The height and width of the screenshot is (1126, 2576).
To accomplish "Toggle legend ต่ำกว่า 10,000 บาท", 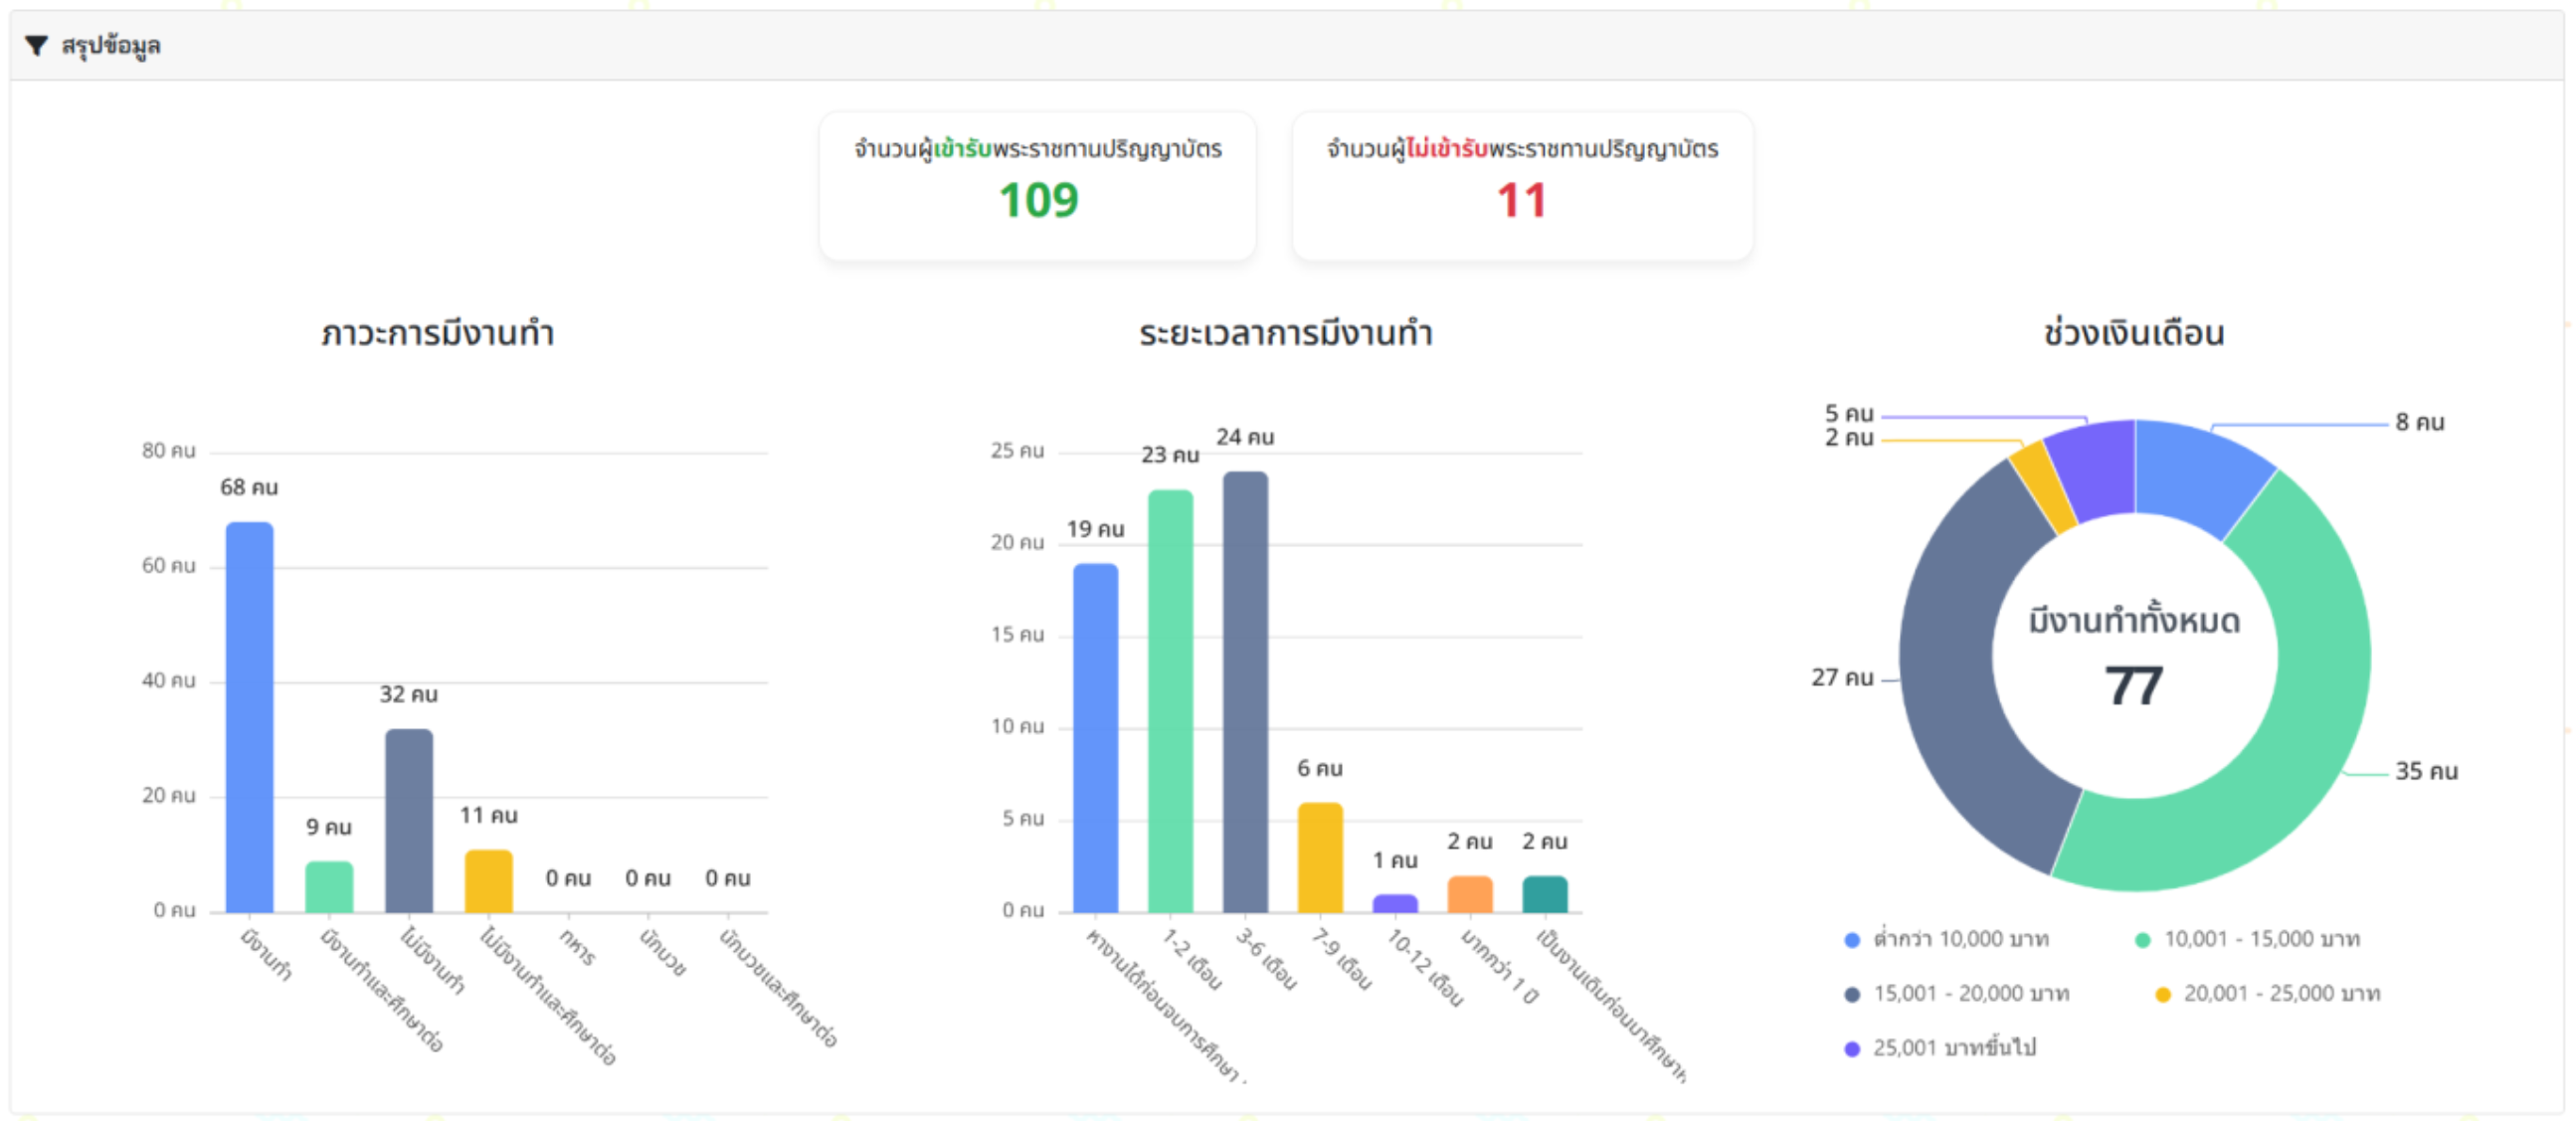I will coord(1946,939).
